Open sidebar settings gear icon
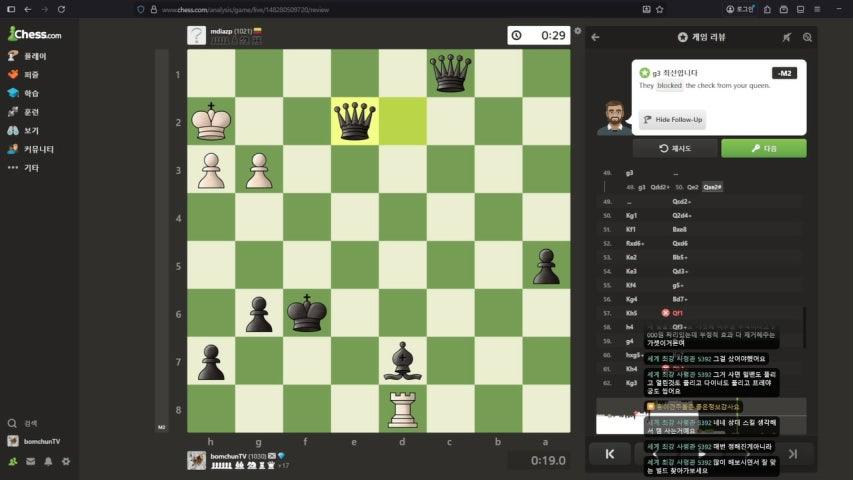 coord(66,461)
